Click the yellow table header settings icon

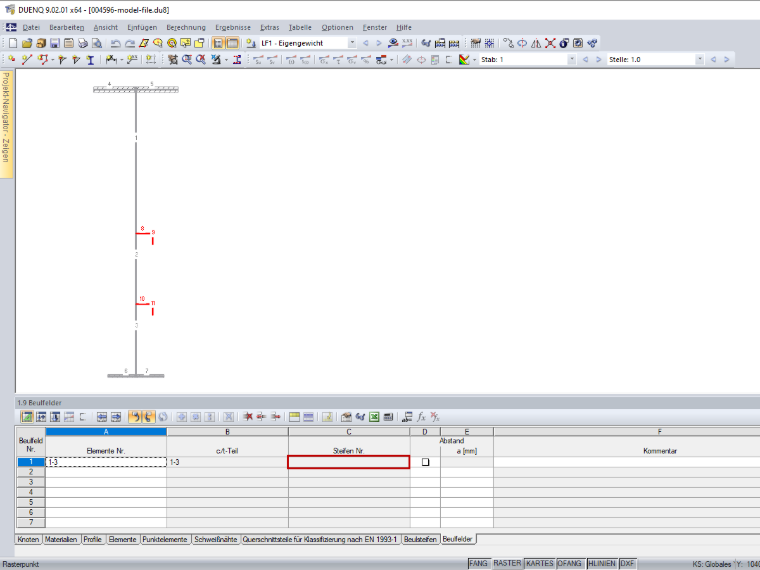[294, 417]
